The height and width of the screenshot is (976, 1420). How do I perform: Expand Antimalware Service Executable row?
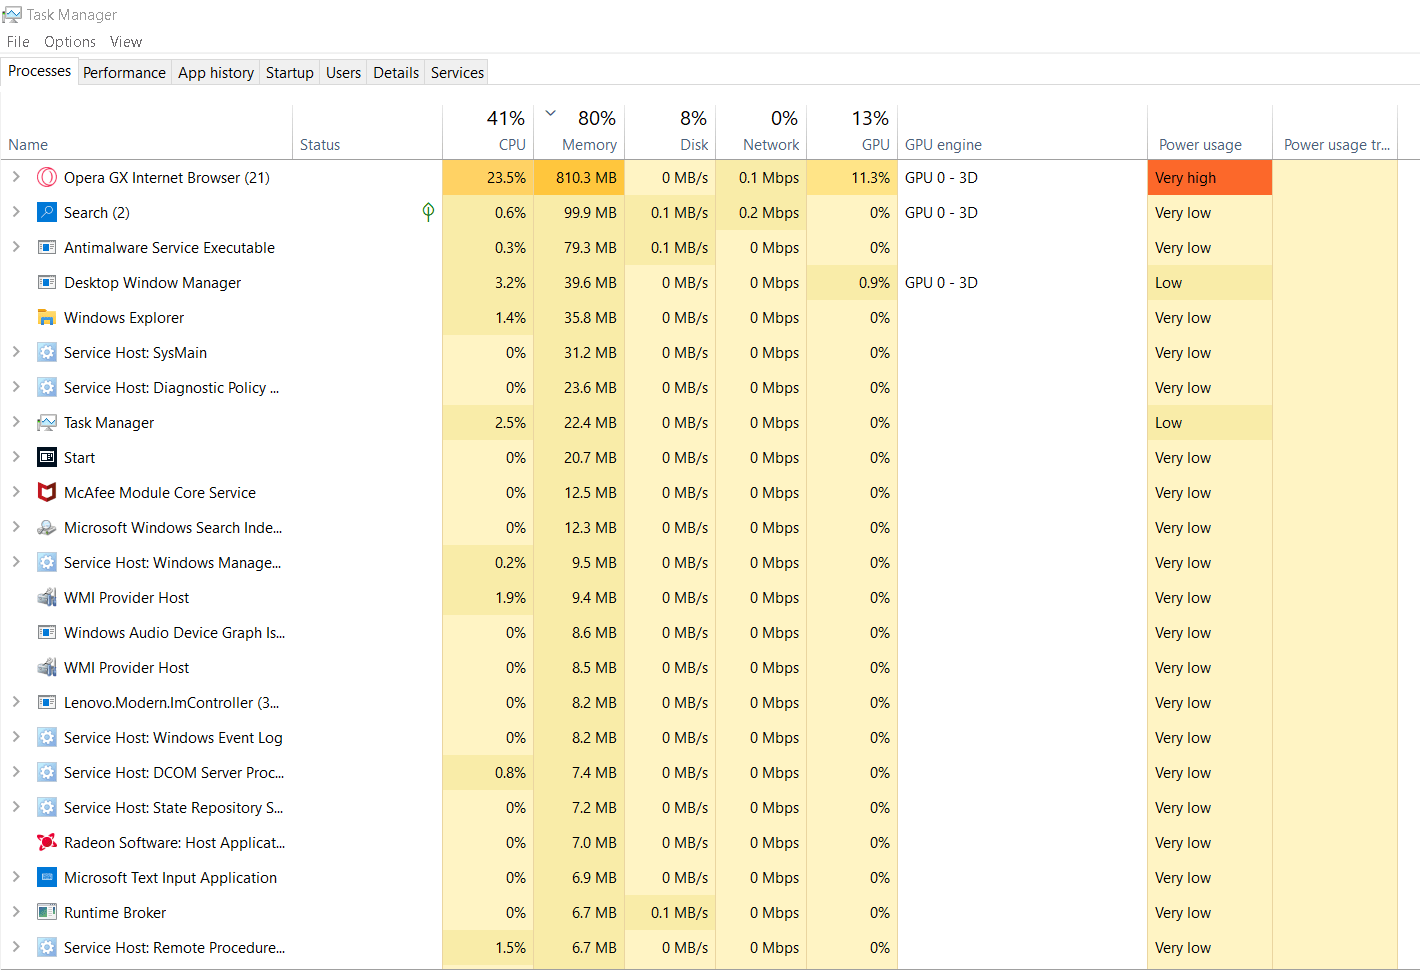[16, 247]
